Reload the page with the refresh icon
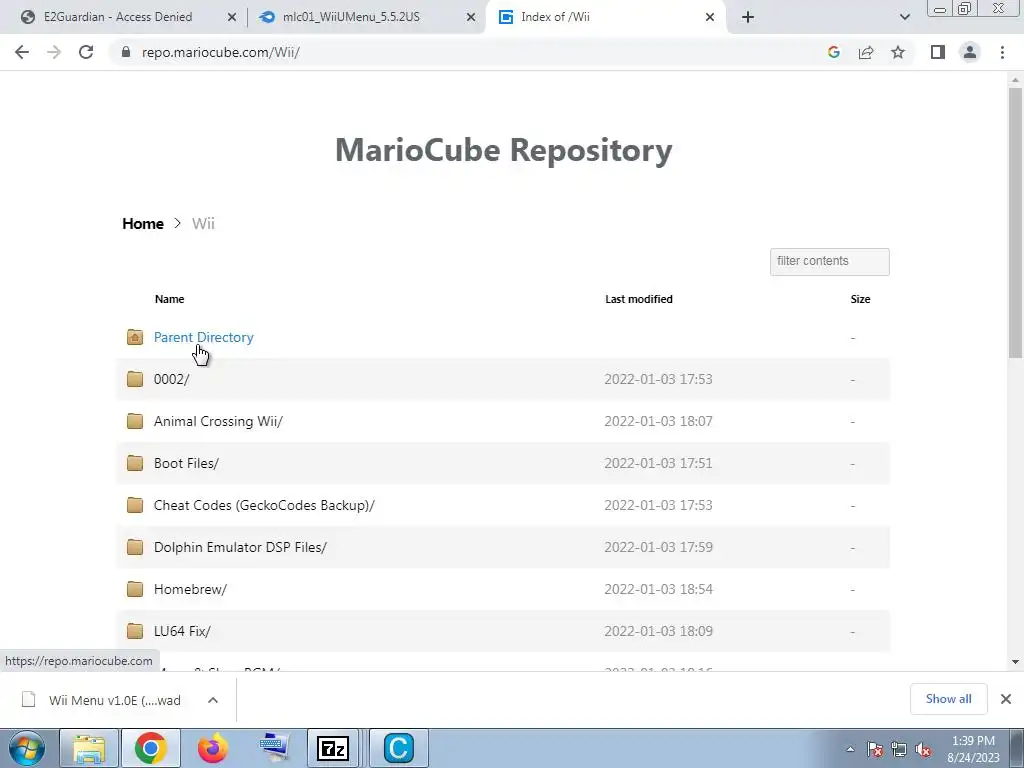The width and height of the screenshot is (1024, 768). 86,52
